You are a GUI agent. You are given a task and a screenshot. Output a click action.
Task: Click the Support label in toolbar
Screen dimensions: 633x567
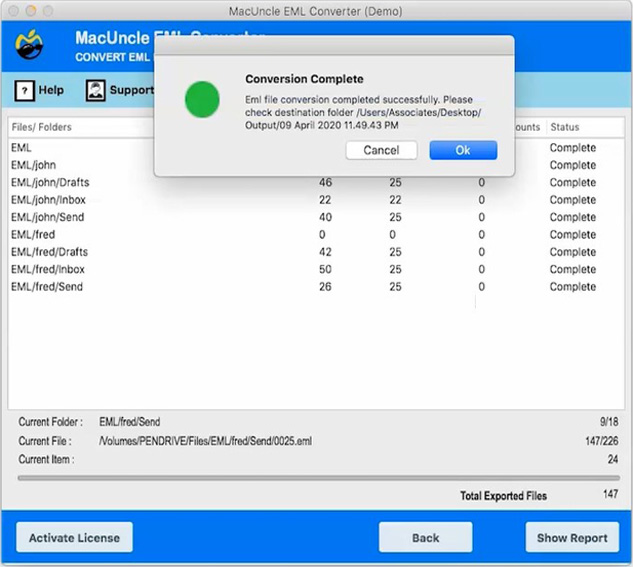pos(132,90)
